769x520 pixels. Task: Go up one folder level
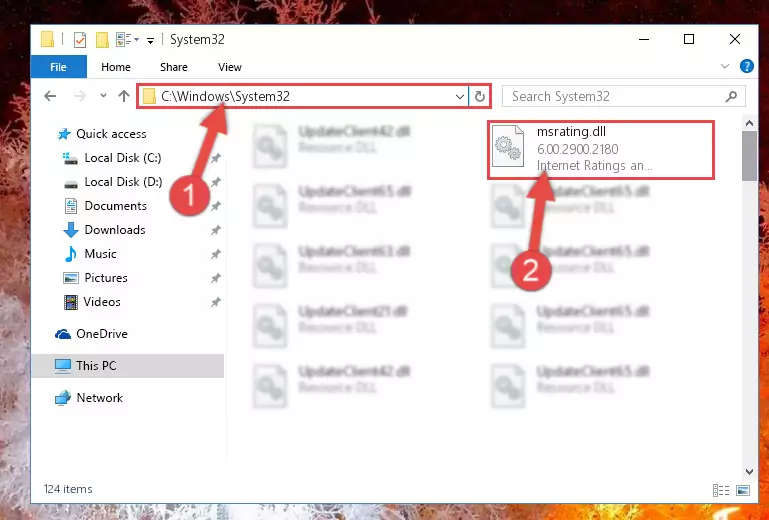[x=124, y=96]
